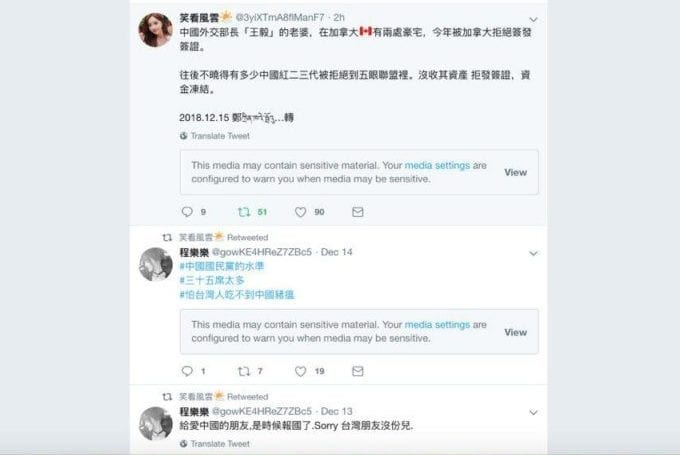Reply to the Wang Yi tweet

187,212
